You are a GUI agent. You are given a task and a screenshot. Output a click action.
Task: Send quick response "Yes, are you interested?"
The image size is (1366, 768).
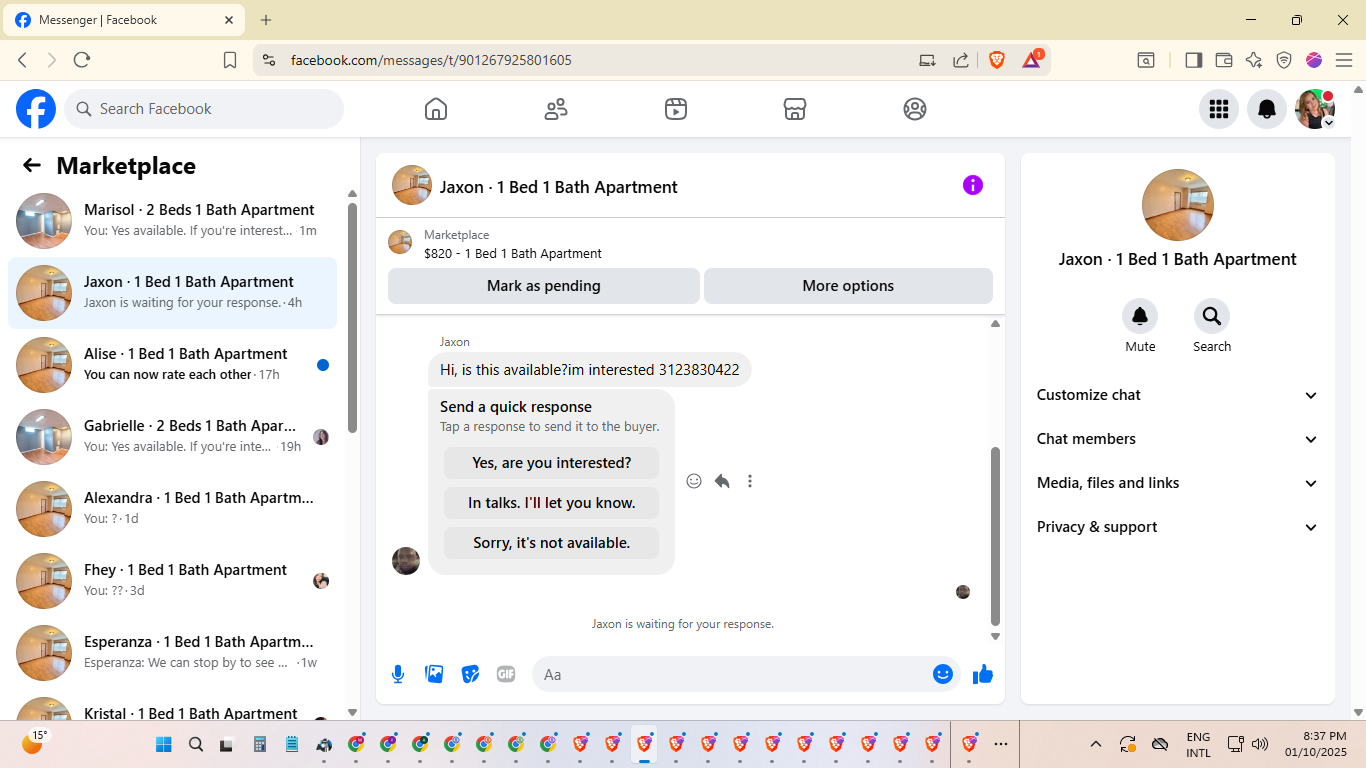pyautogui.click(x=552, y=463)
